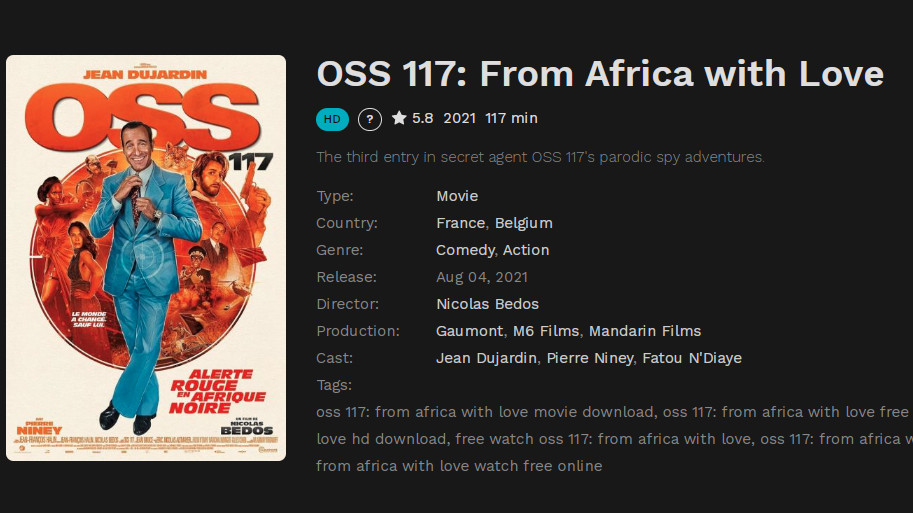The width and height of the screenshot is (913, 513).
Task: View cast member Jean Dujardin
Action: coord(486,358)
